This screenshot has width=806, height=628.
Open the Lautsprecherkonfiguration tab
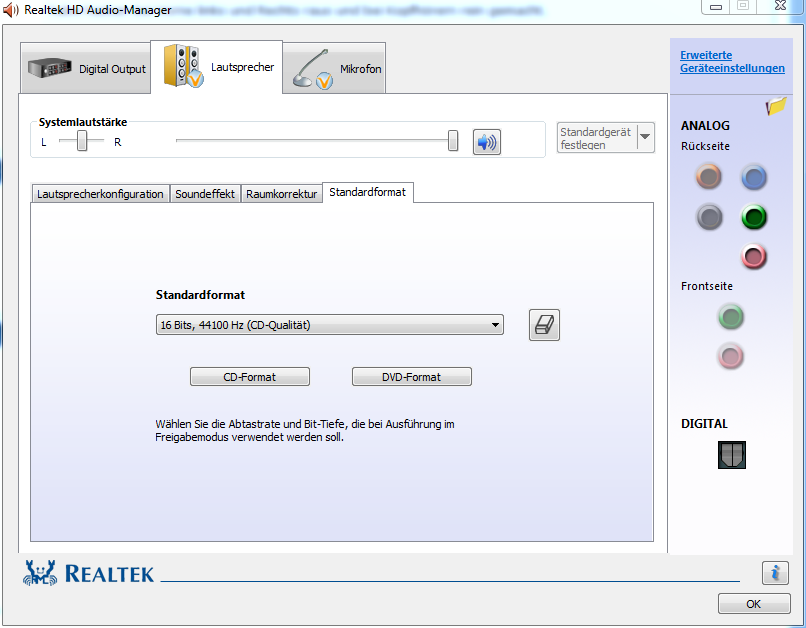click(100, 194)
